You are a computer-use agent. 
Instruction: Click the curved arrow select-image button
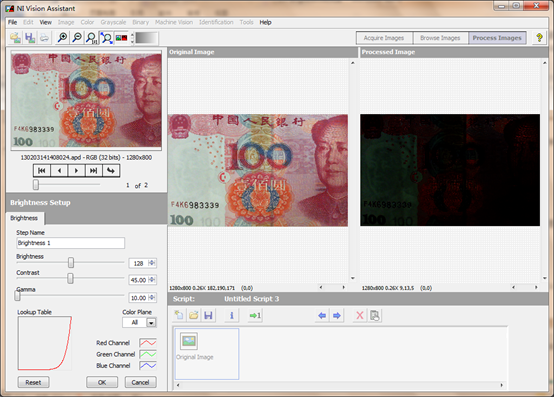[x=111, y=171]
